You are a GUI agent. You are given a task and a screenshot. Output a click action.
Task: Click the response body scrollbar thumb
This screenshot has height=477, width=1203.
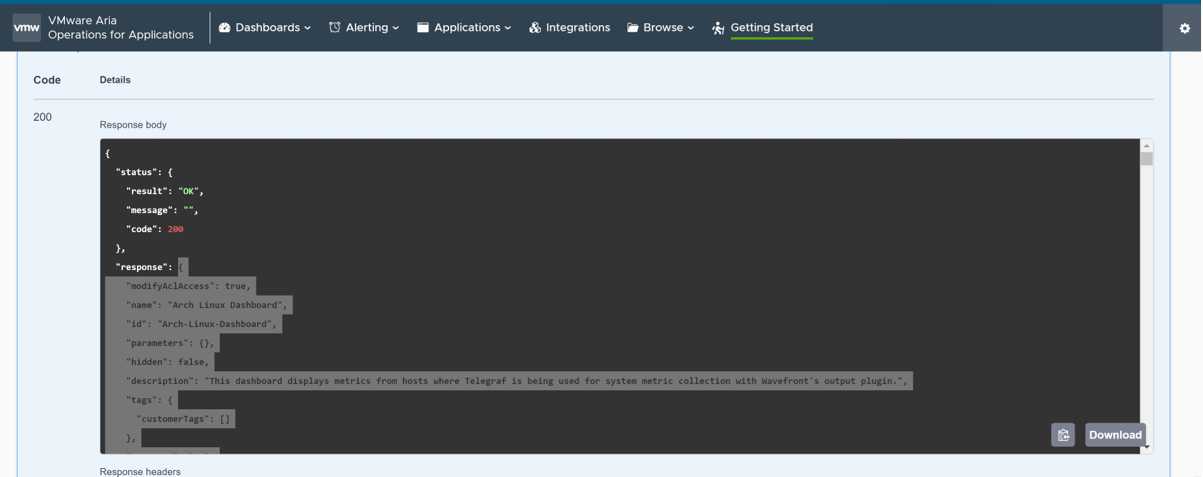(1146, 159)
